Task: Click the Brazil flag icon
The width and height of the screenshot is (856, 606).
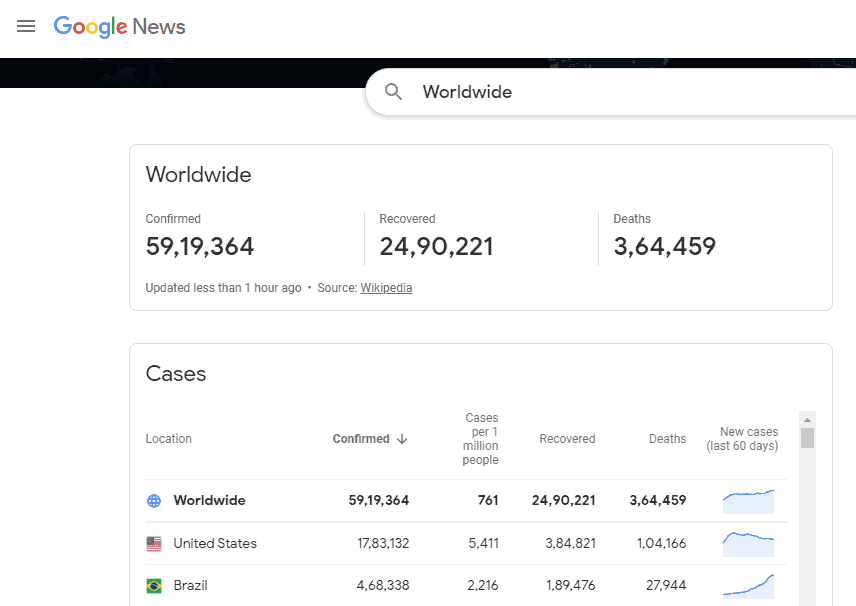Action: (x=154, y=586)
